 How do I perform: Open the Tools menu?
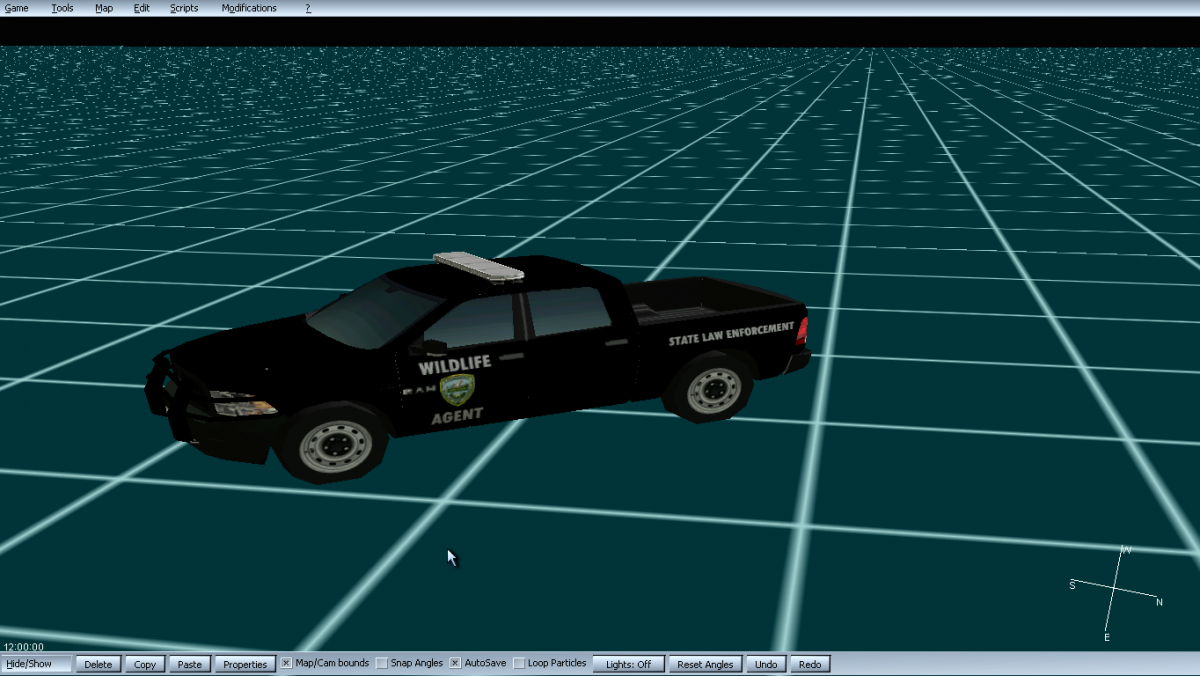coord(62,8)
